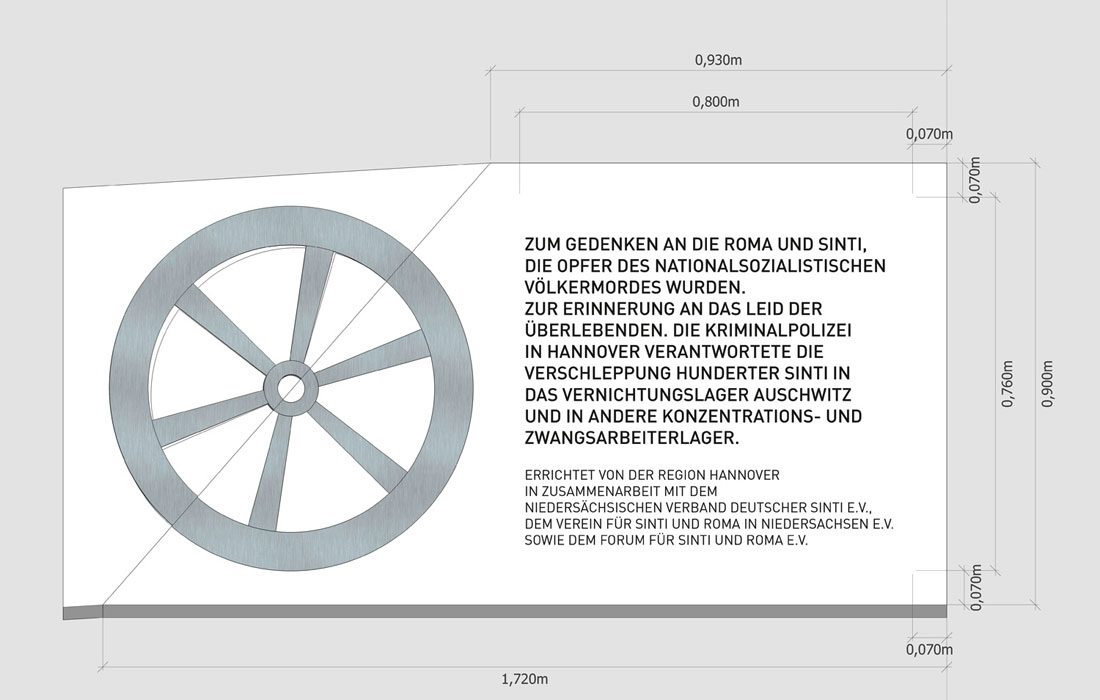The width and height of the screenshot is (1100, 700).
Task: Click 'DEM VEREIN FÜR SINTI UND ROMA' line
Action: click(x=708, y=524)
